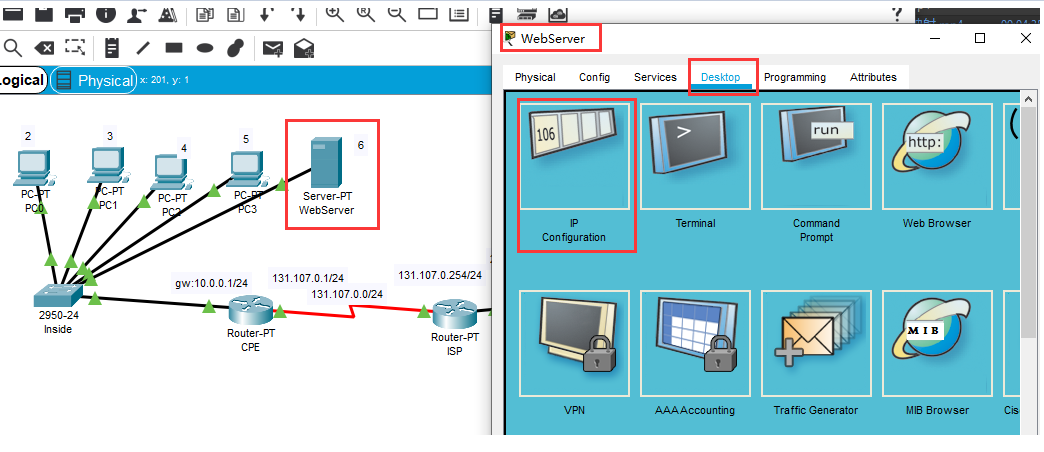The height and width of the screenshot is (452, 1044).
Task: Open the VPN desktop app
Action: click(574, 345)
